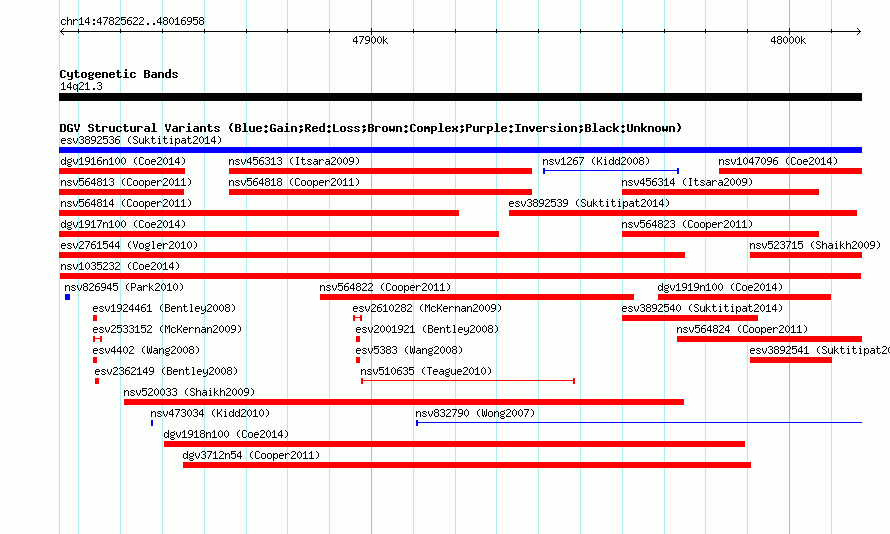Screen dimensions: 890x534
Task: Click esv2533152 (McKernan2009) label
Action: 167,329
